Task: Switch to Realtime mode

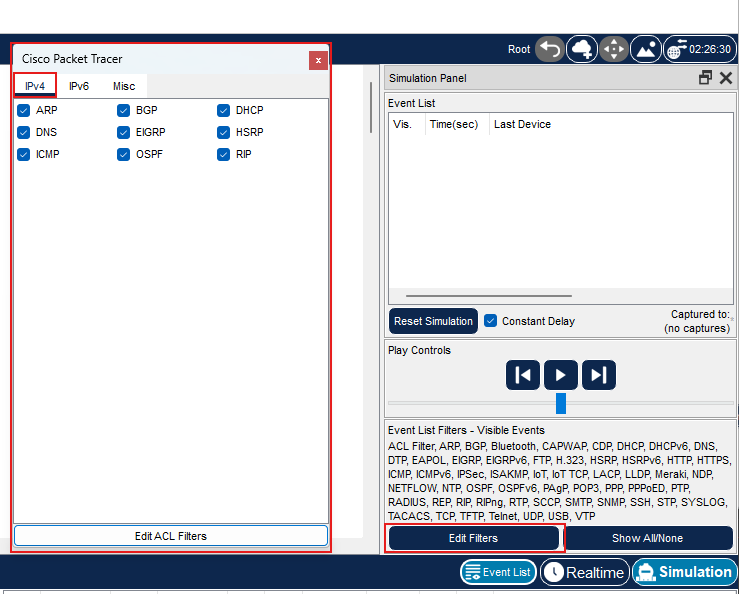Action: pyautogui.click(x=584, y=572)
